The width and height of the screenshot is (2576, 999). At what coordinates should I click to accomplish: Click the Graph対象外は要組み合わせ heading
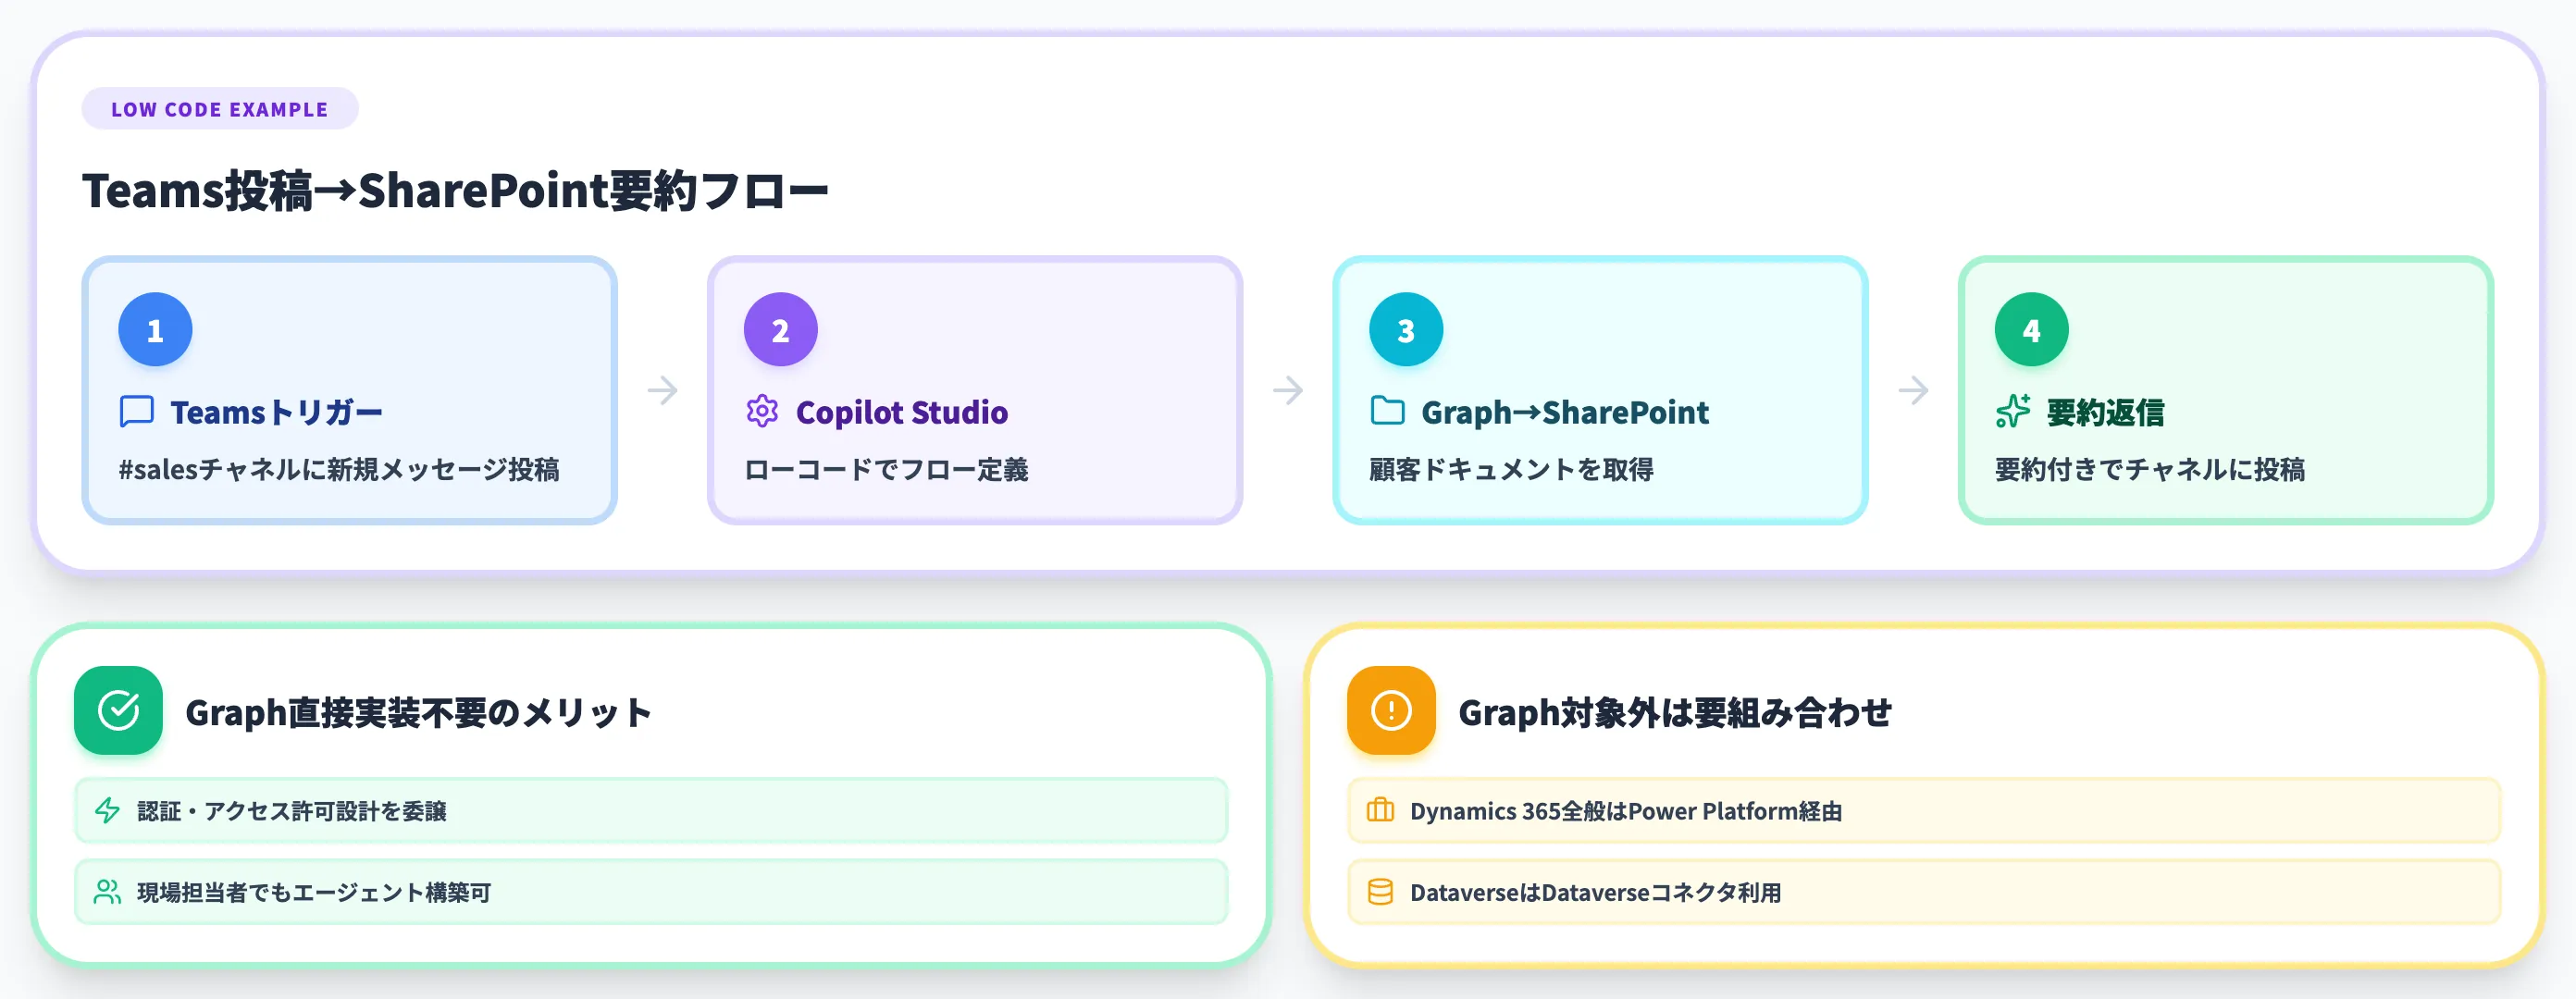(x=1675, y=712)
